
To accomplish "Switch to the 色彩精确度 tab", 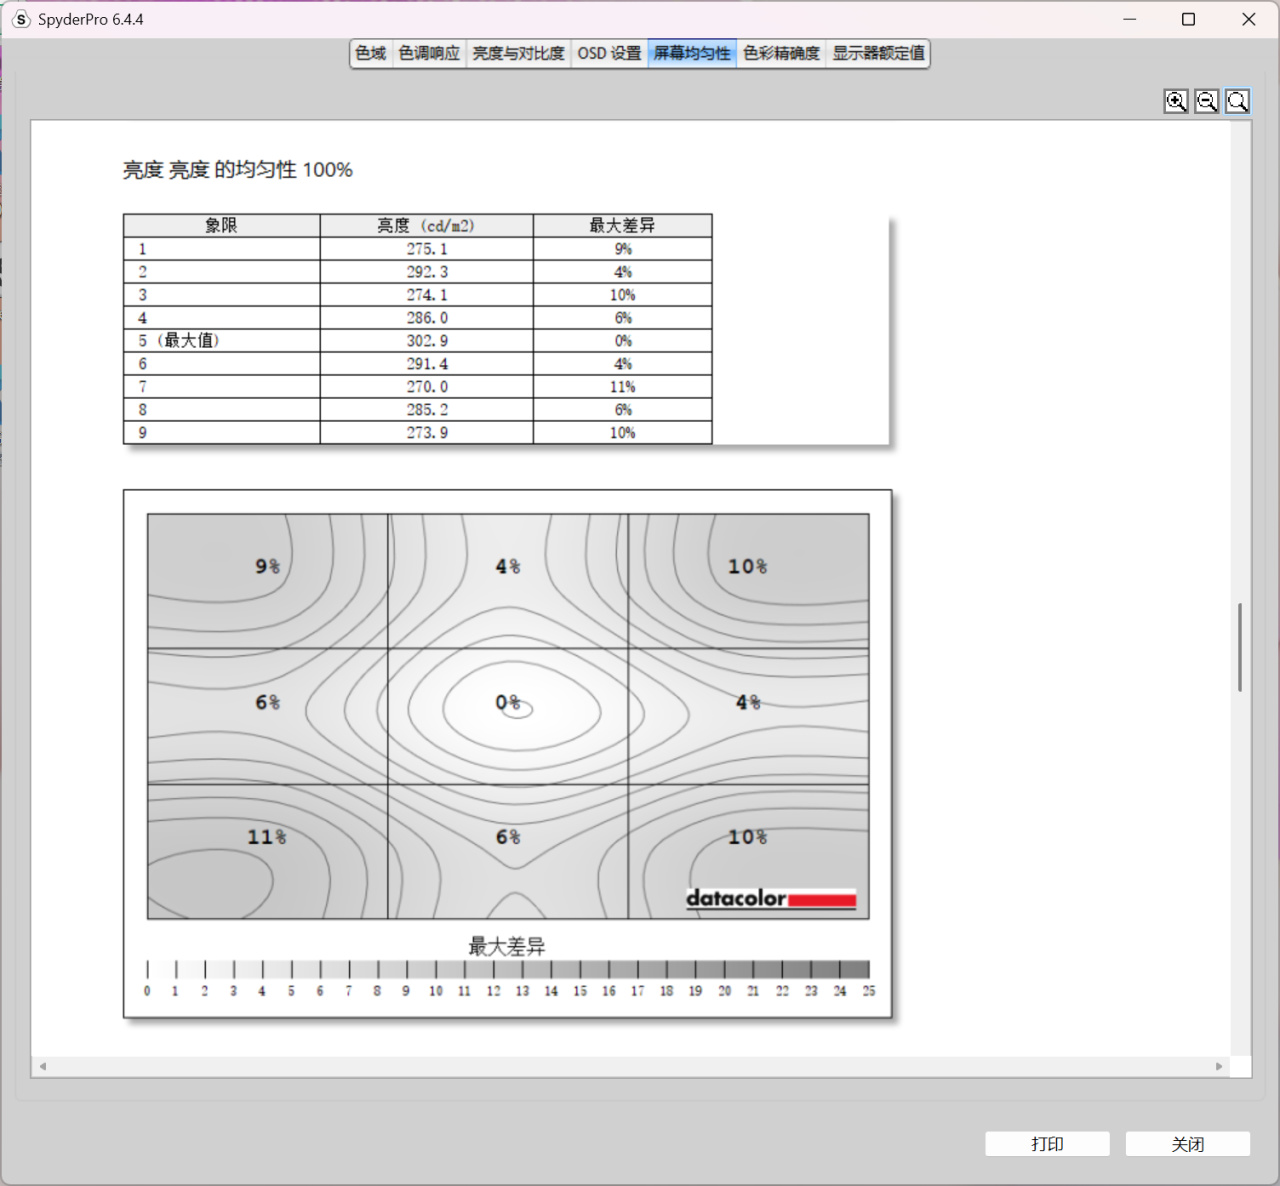I will coord(781,53).
